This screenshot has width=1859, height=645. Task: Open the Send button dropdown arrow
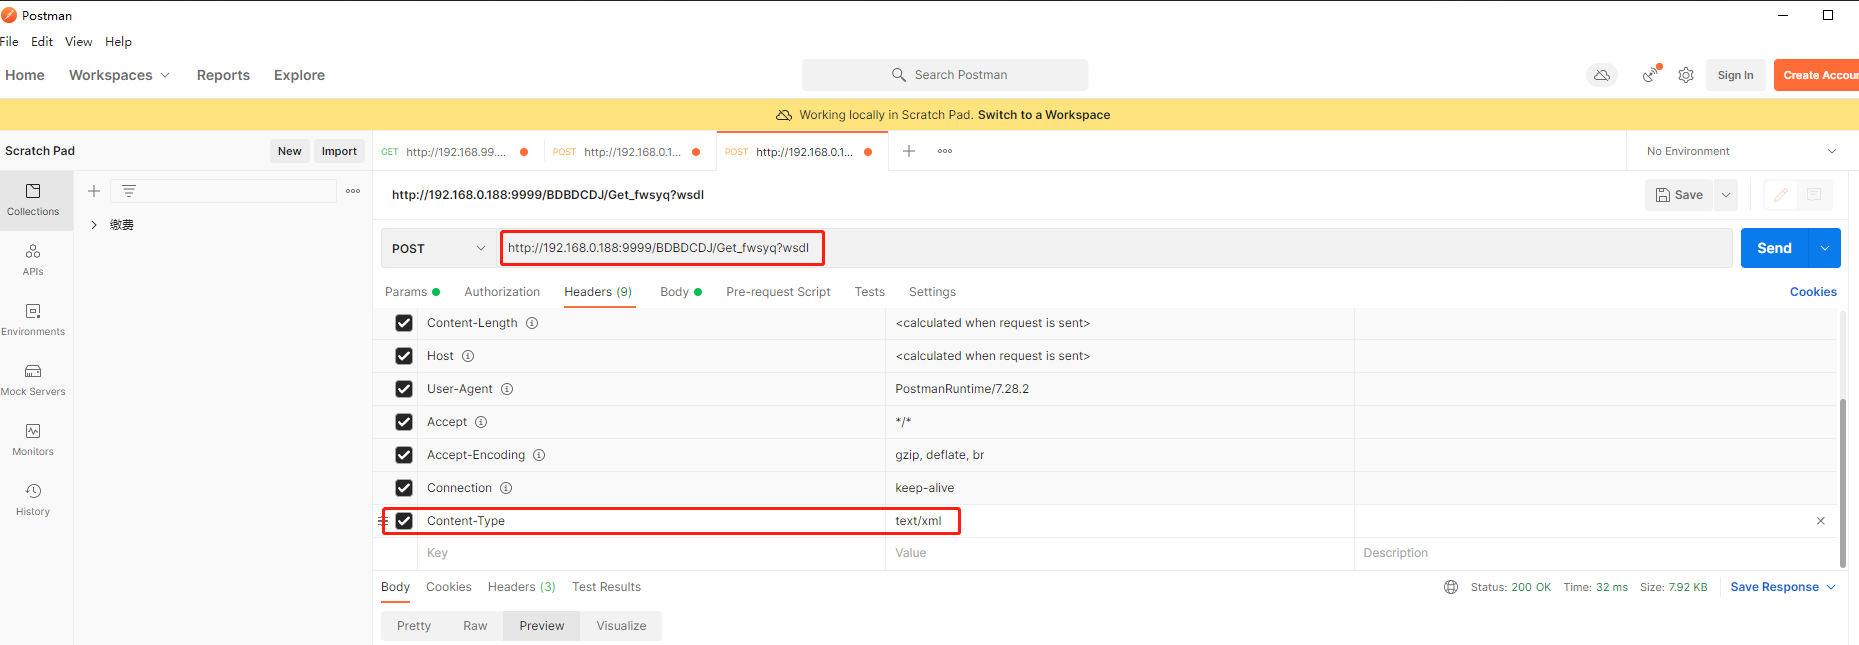pyautogui.click(x=1825, y=248)
